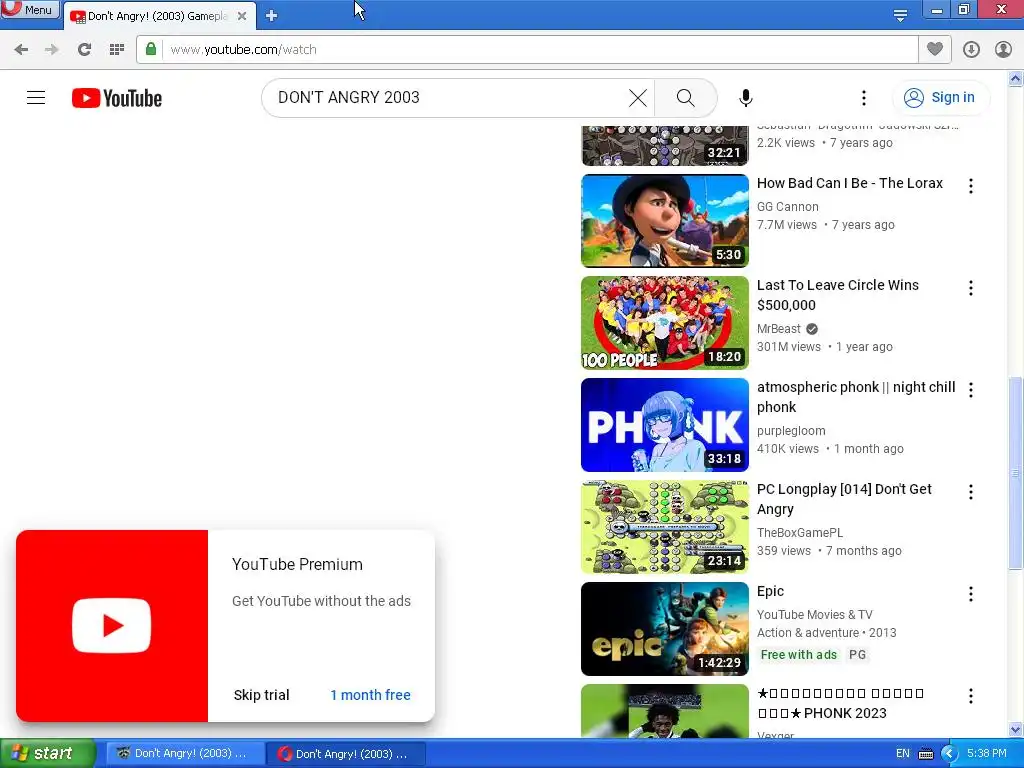This screenshot has height=768, width=1024.
Task: Open the PHONK 2023 video title
Action: [x=840, y=703]
